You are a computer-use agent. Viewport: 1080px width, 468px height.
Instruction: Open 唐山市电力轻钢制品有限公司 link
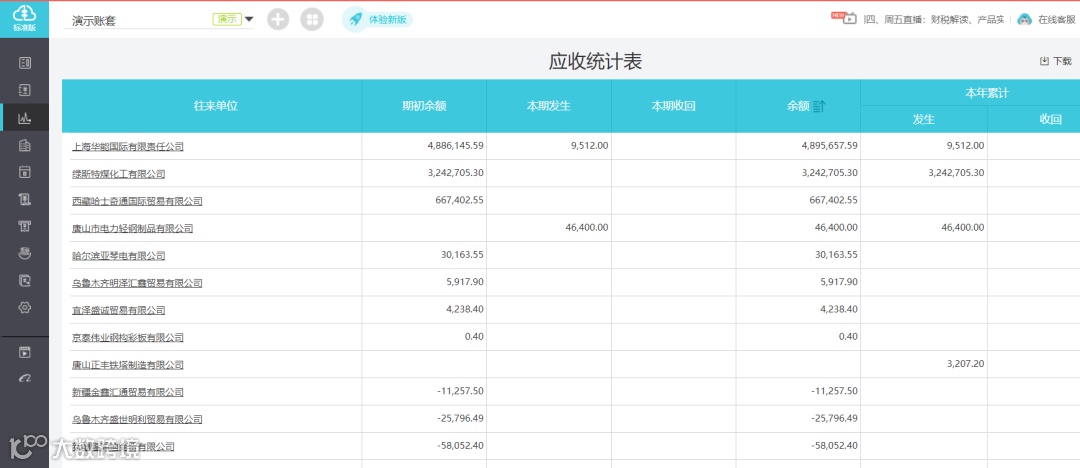[132, 228]
